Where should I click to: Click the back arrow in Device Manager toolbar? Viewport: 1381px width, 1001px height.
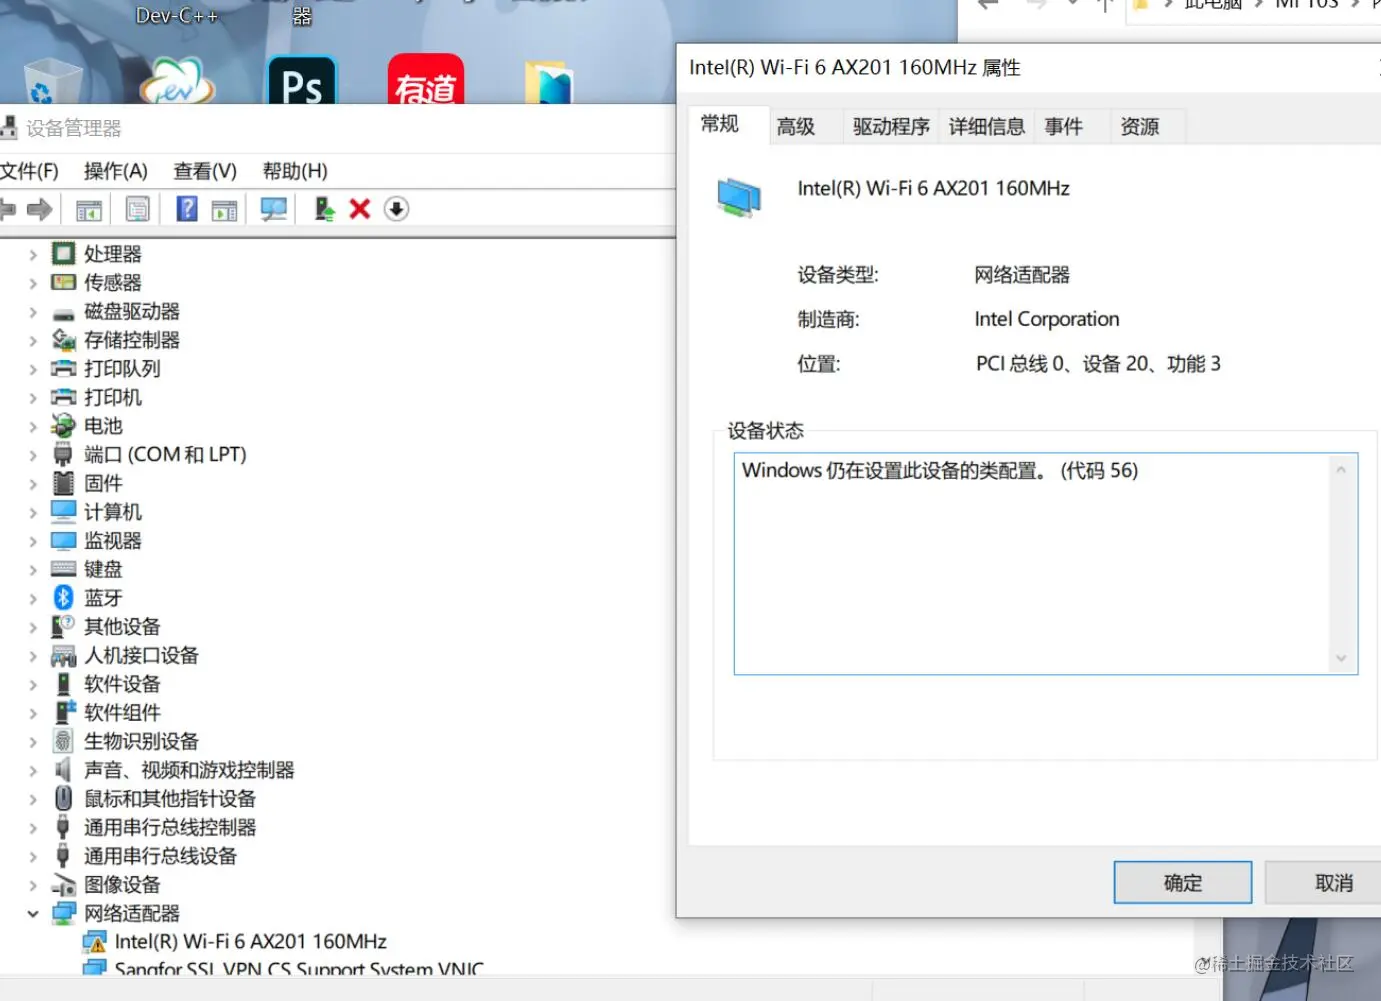tap(8, 209)
